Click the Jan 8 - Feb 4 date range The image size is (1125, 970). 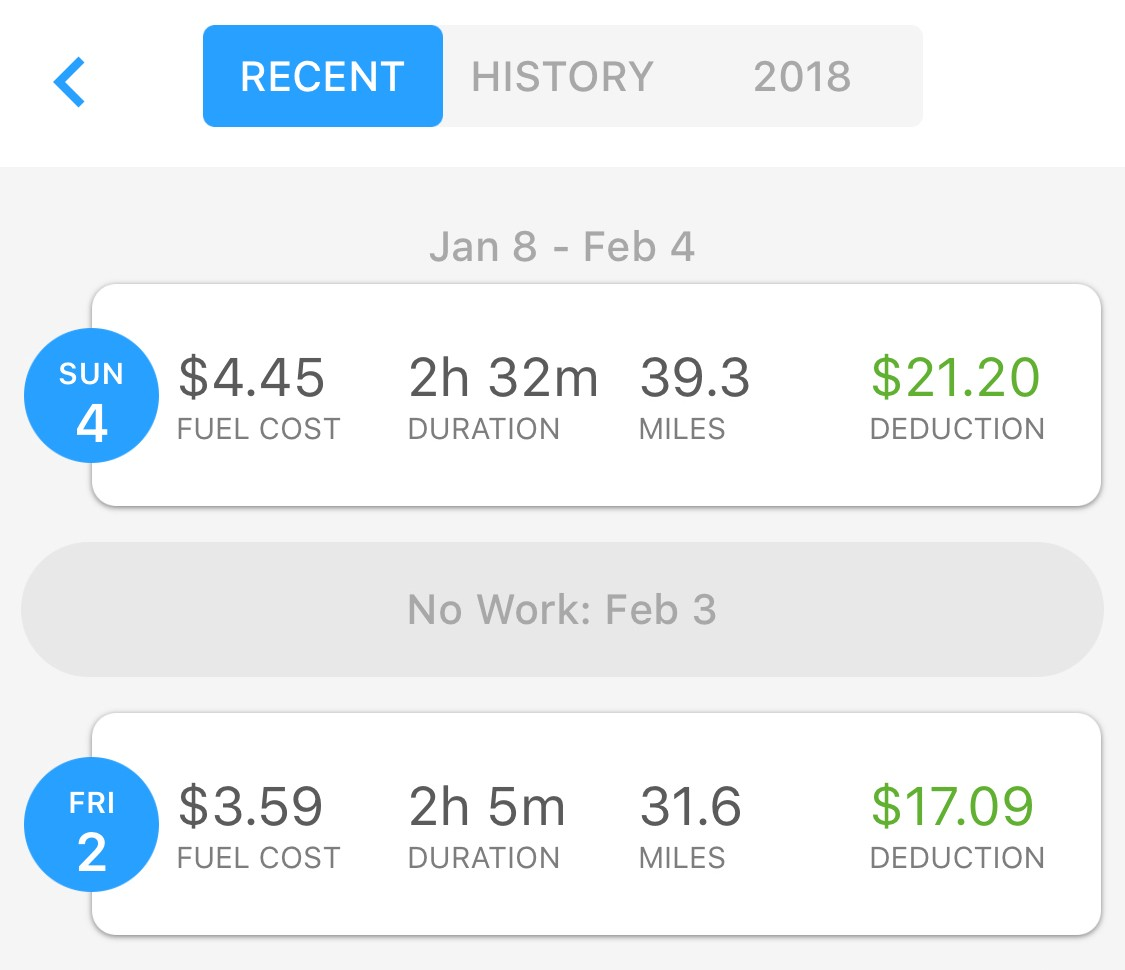(562, 246)
